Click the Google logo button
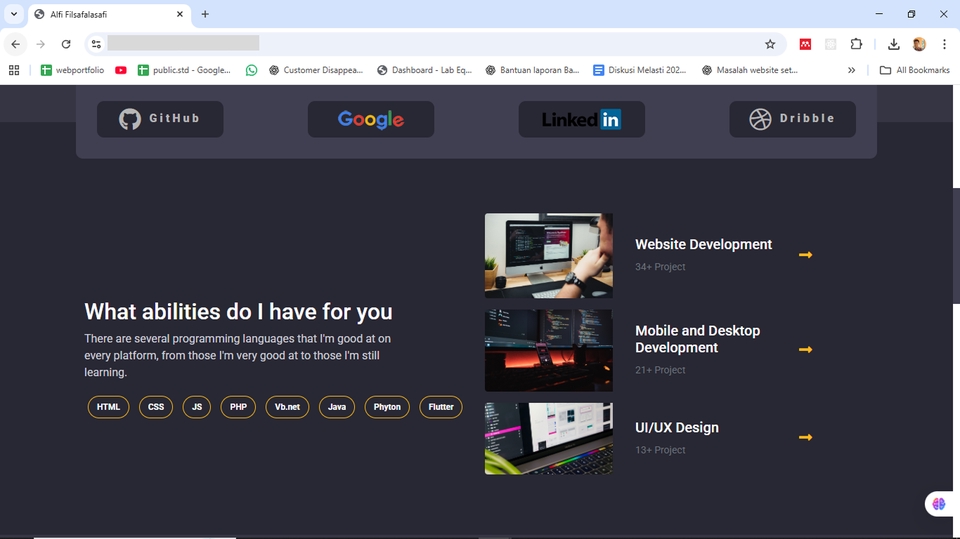Image resolution: width=960 pixels, height=539 pixels. (371, 119)
